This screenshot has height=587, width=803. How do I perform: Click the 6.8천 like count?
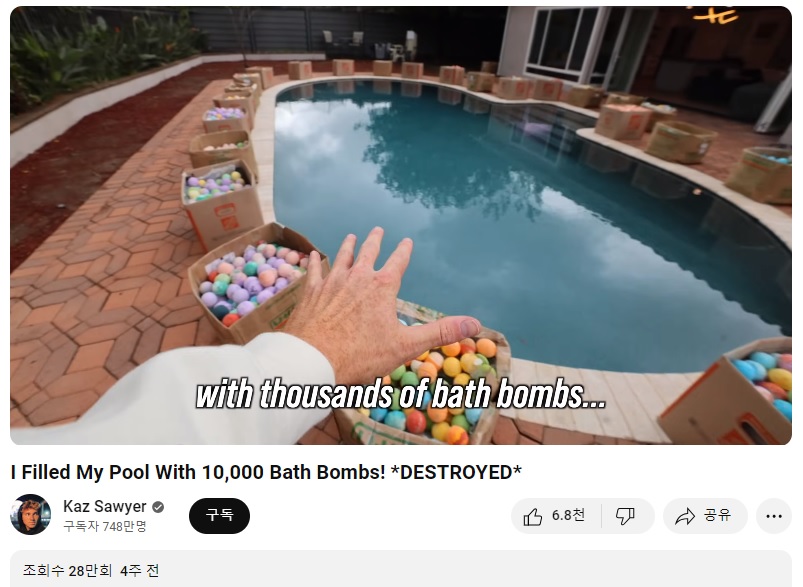[x=568, y=515]
